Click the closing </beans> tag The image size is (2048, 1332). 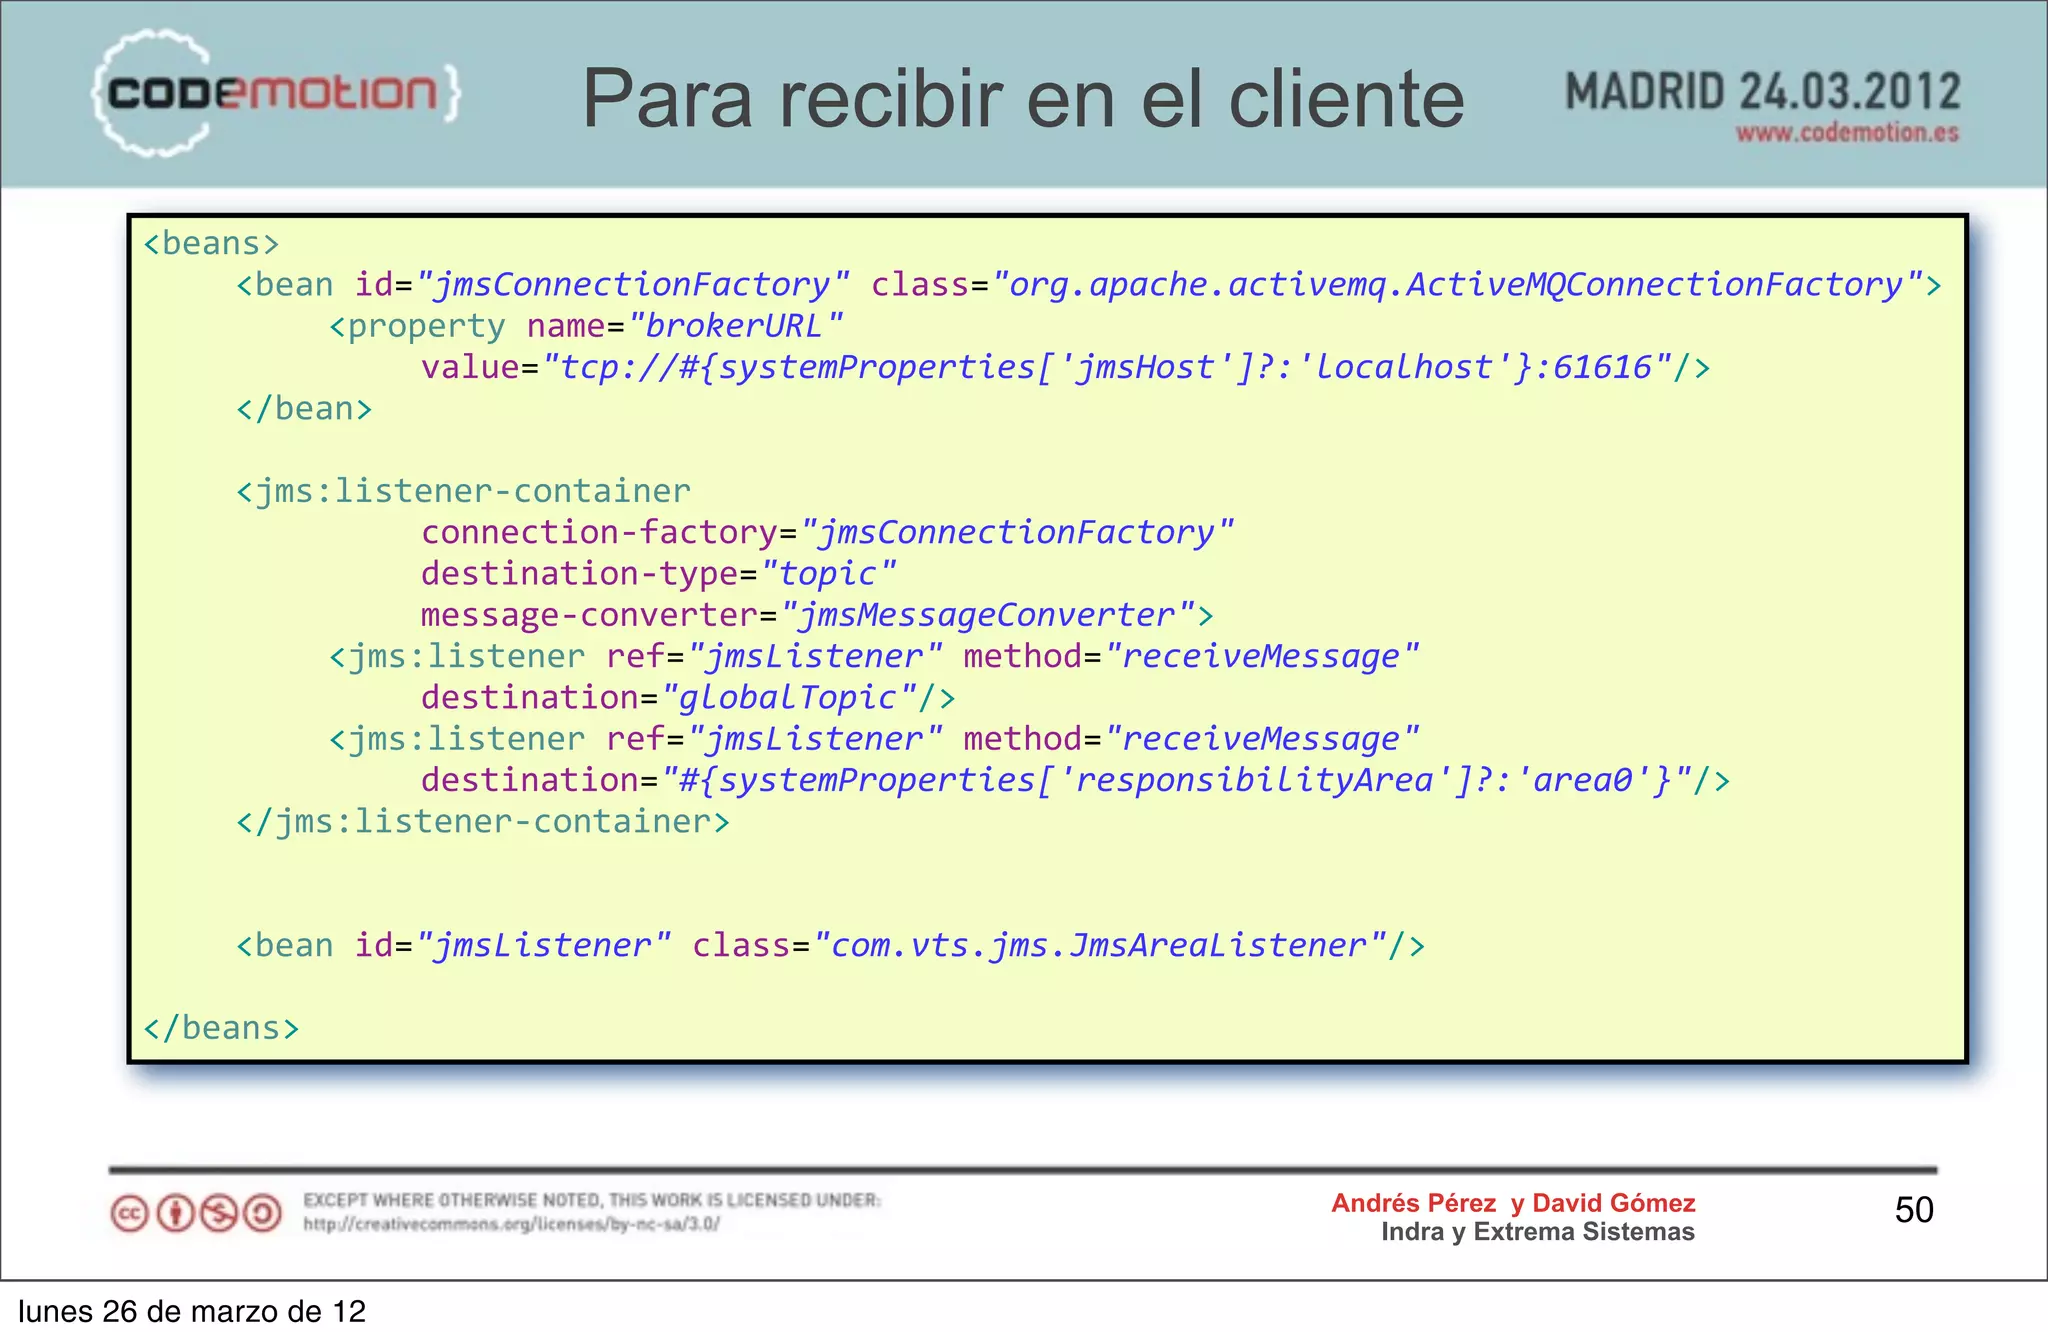(221, 1029)
